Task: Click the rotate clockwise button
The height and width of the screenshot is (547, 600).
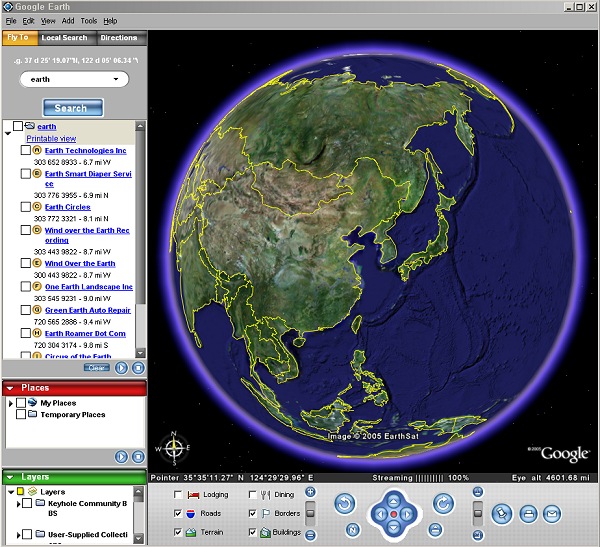Action: pyautogui.click(x=443, y=503)
